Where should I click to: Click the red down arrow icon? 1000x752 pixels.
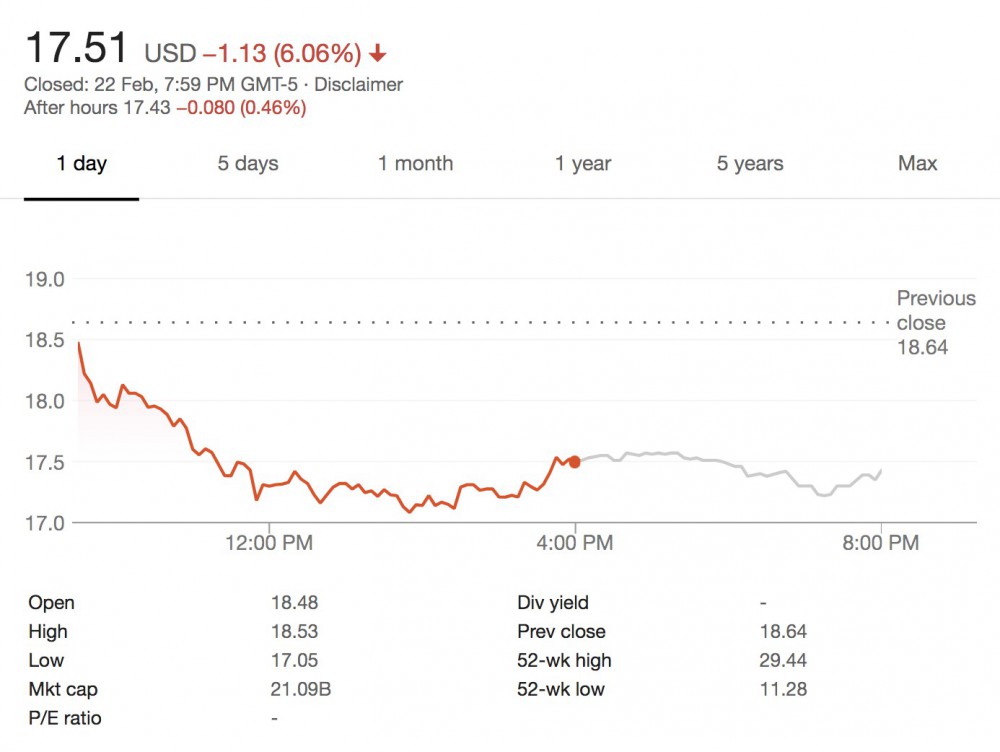[x=378, y=53]
